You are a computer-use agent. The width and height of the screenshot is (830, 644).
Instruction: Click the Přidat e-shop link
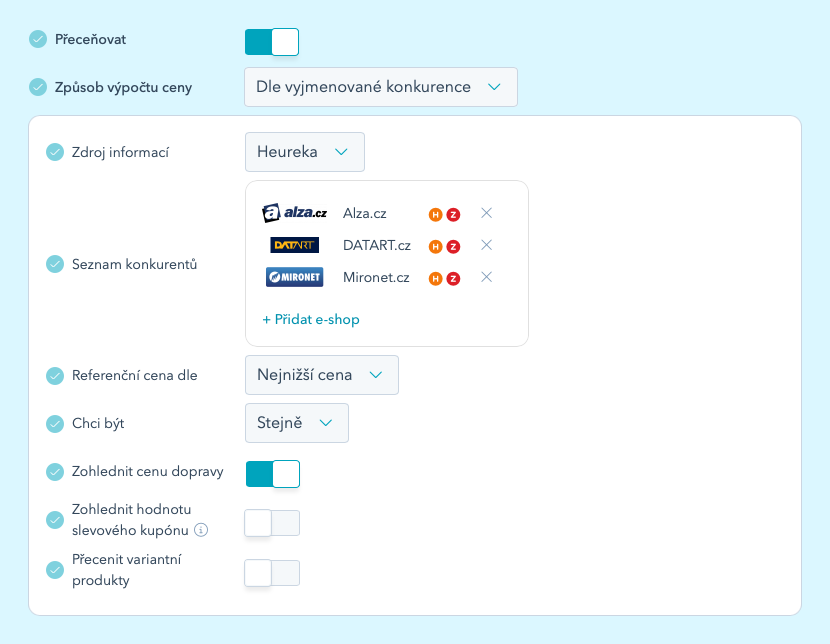(311, 320)
